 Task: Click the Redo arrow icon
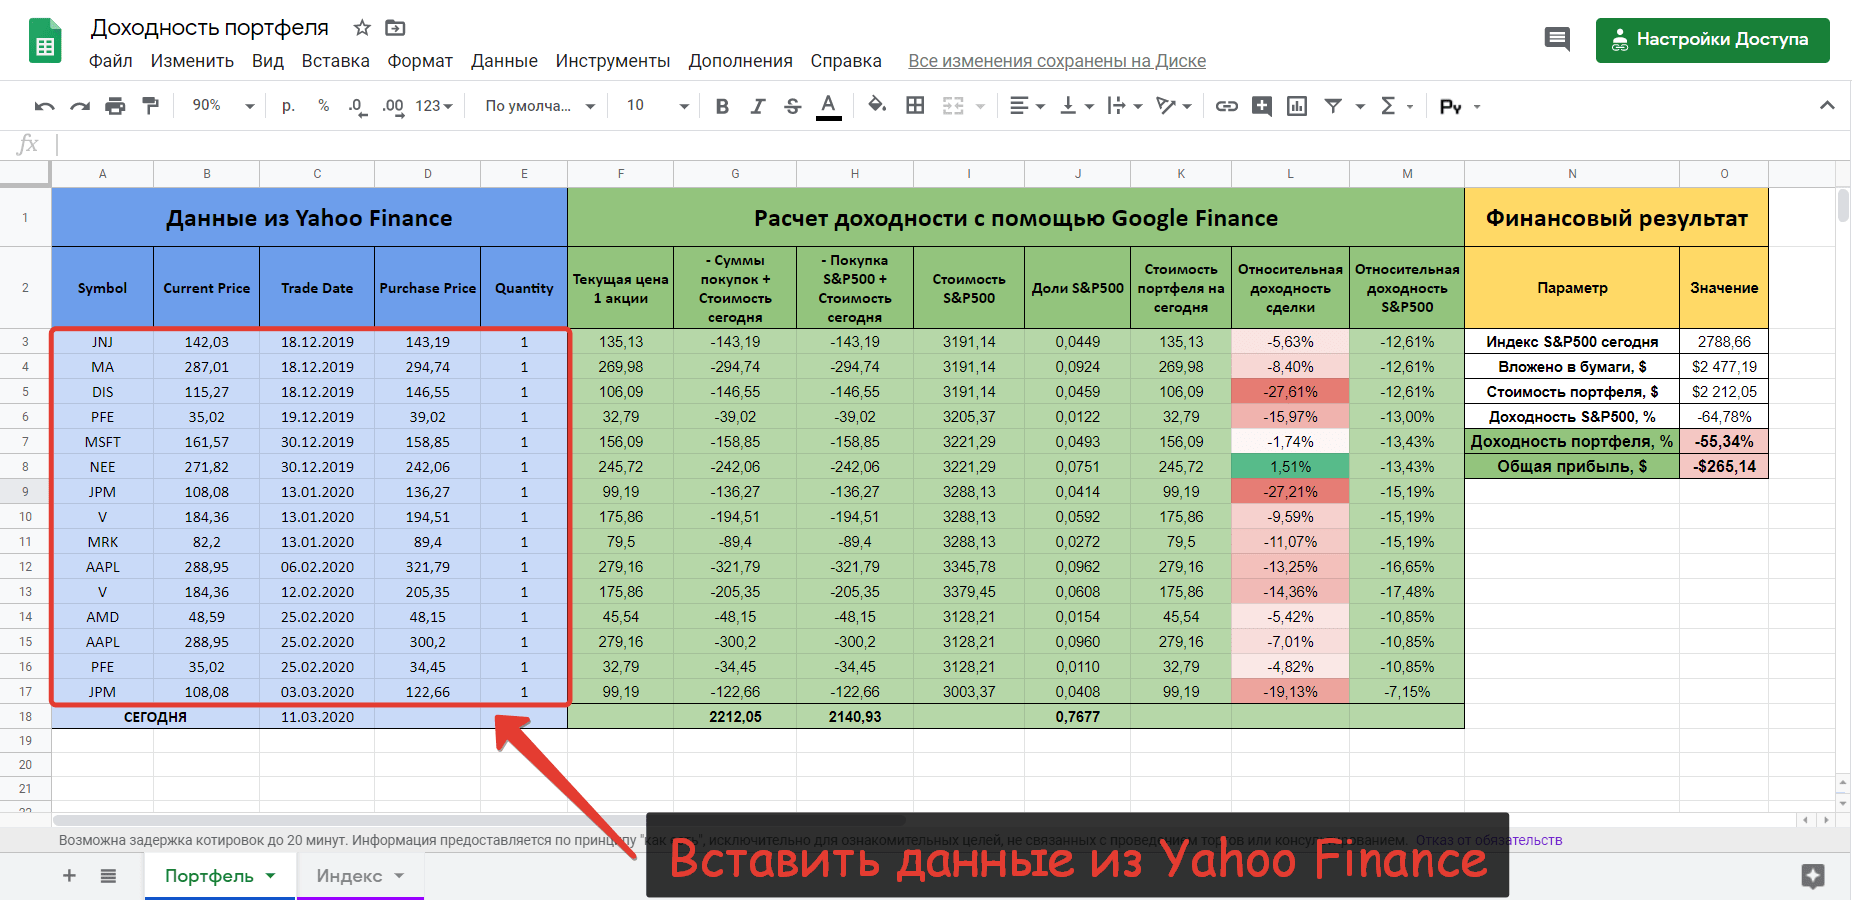[x=80, y=106]
